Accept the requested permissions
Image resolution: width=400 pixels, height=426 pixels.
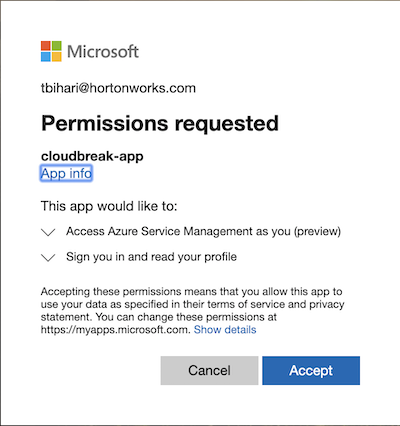point(311,370)
